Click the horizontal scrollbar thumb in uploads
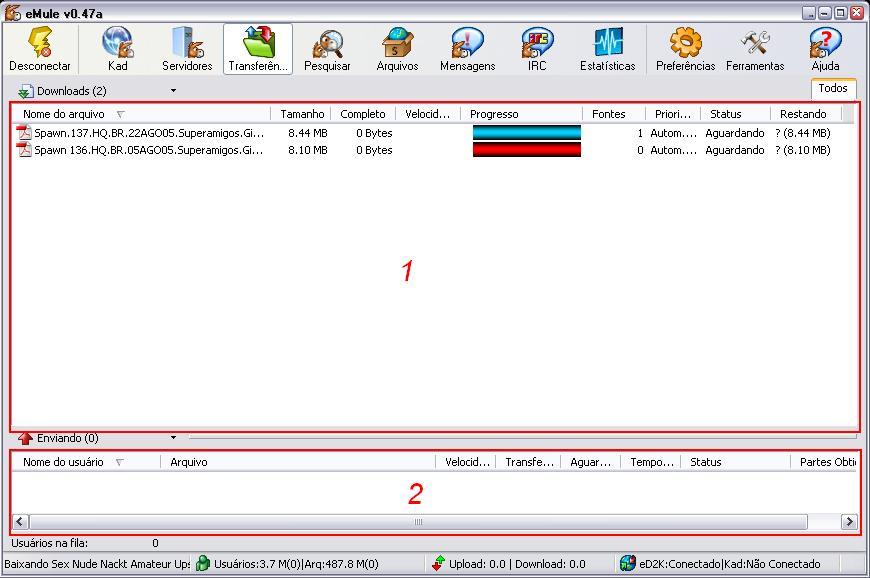 pyautogui.click(x=418, y=521)
